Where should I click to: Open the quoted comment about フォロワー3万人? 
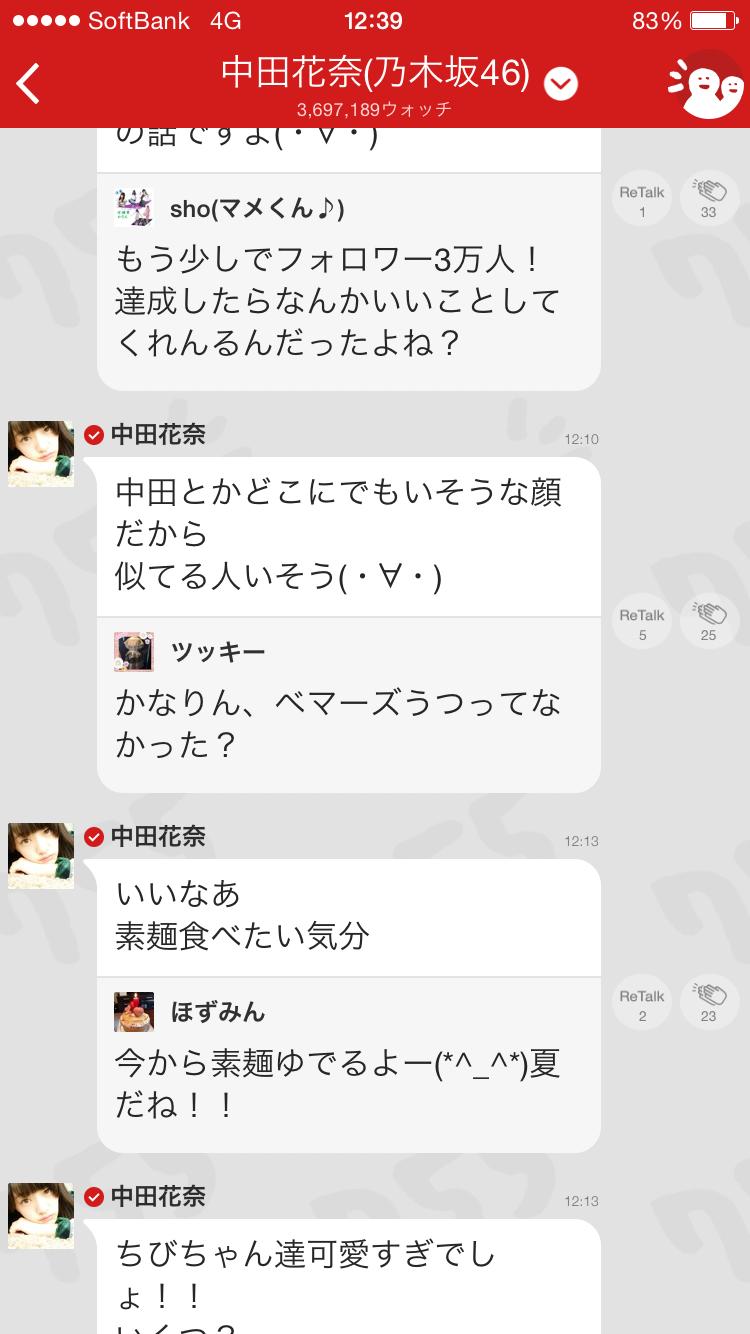[x=349, y=281]
